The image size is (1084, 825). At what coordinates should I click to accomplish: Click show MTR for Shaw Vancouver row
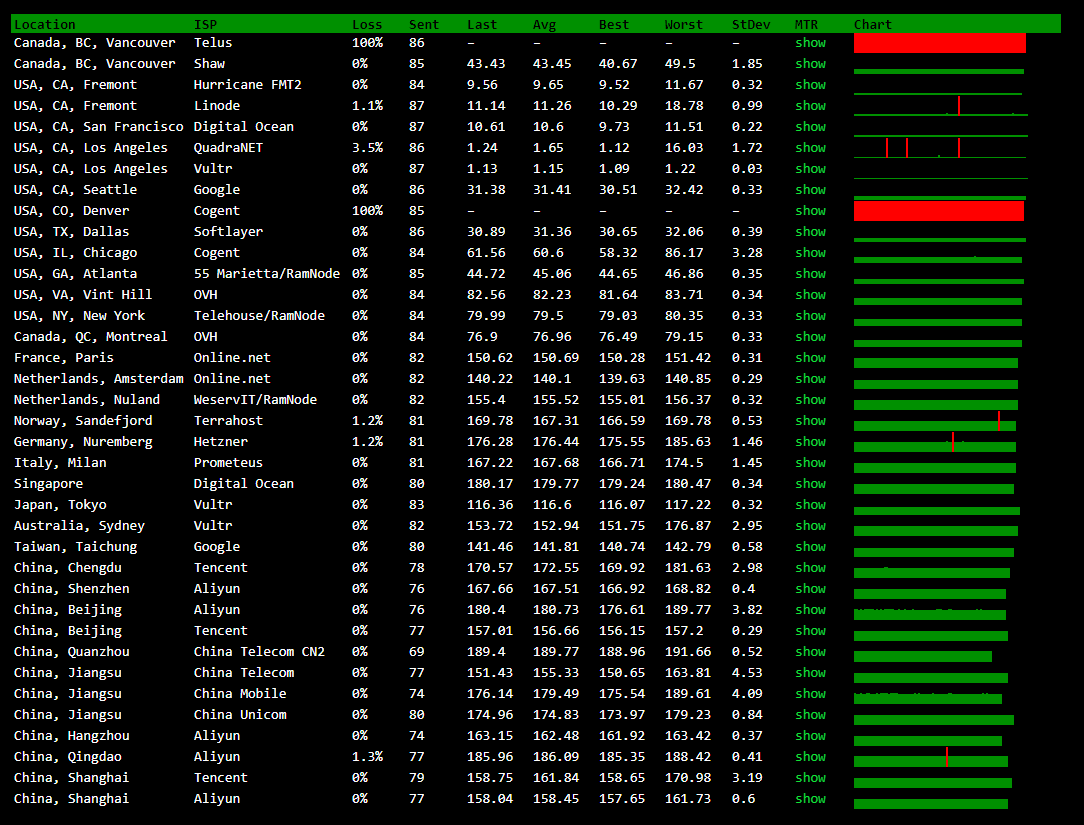coord(810,64)
